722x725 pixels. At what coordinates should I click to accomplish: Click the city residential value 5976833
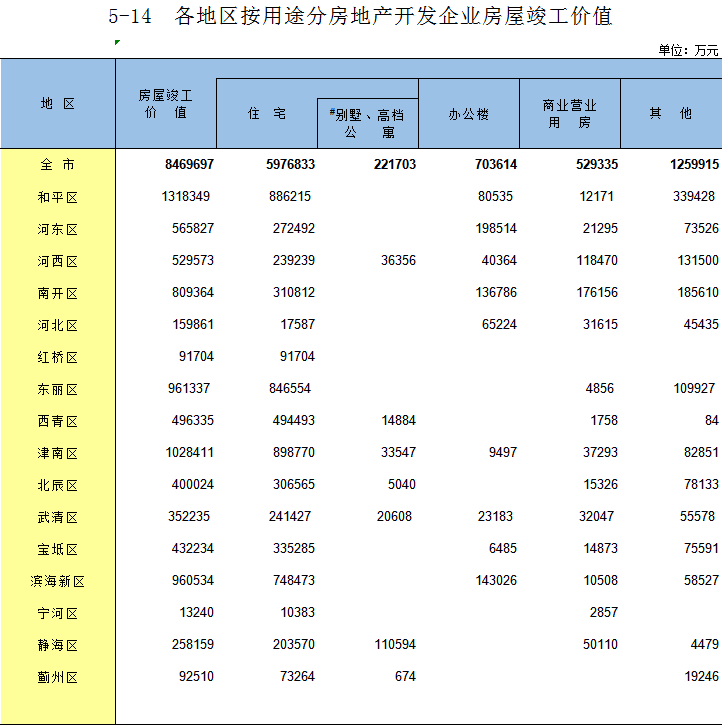[x=290, y=164]
